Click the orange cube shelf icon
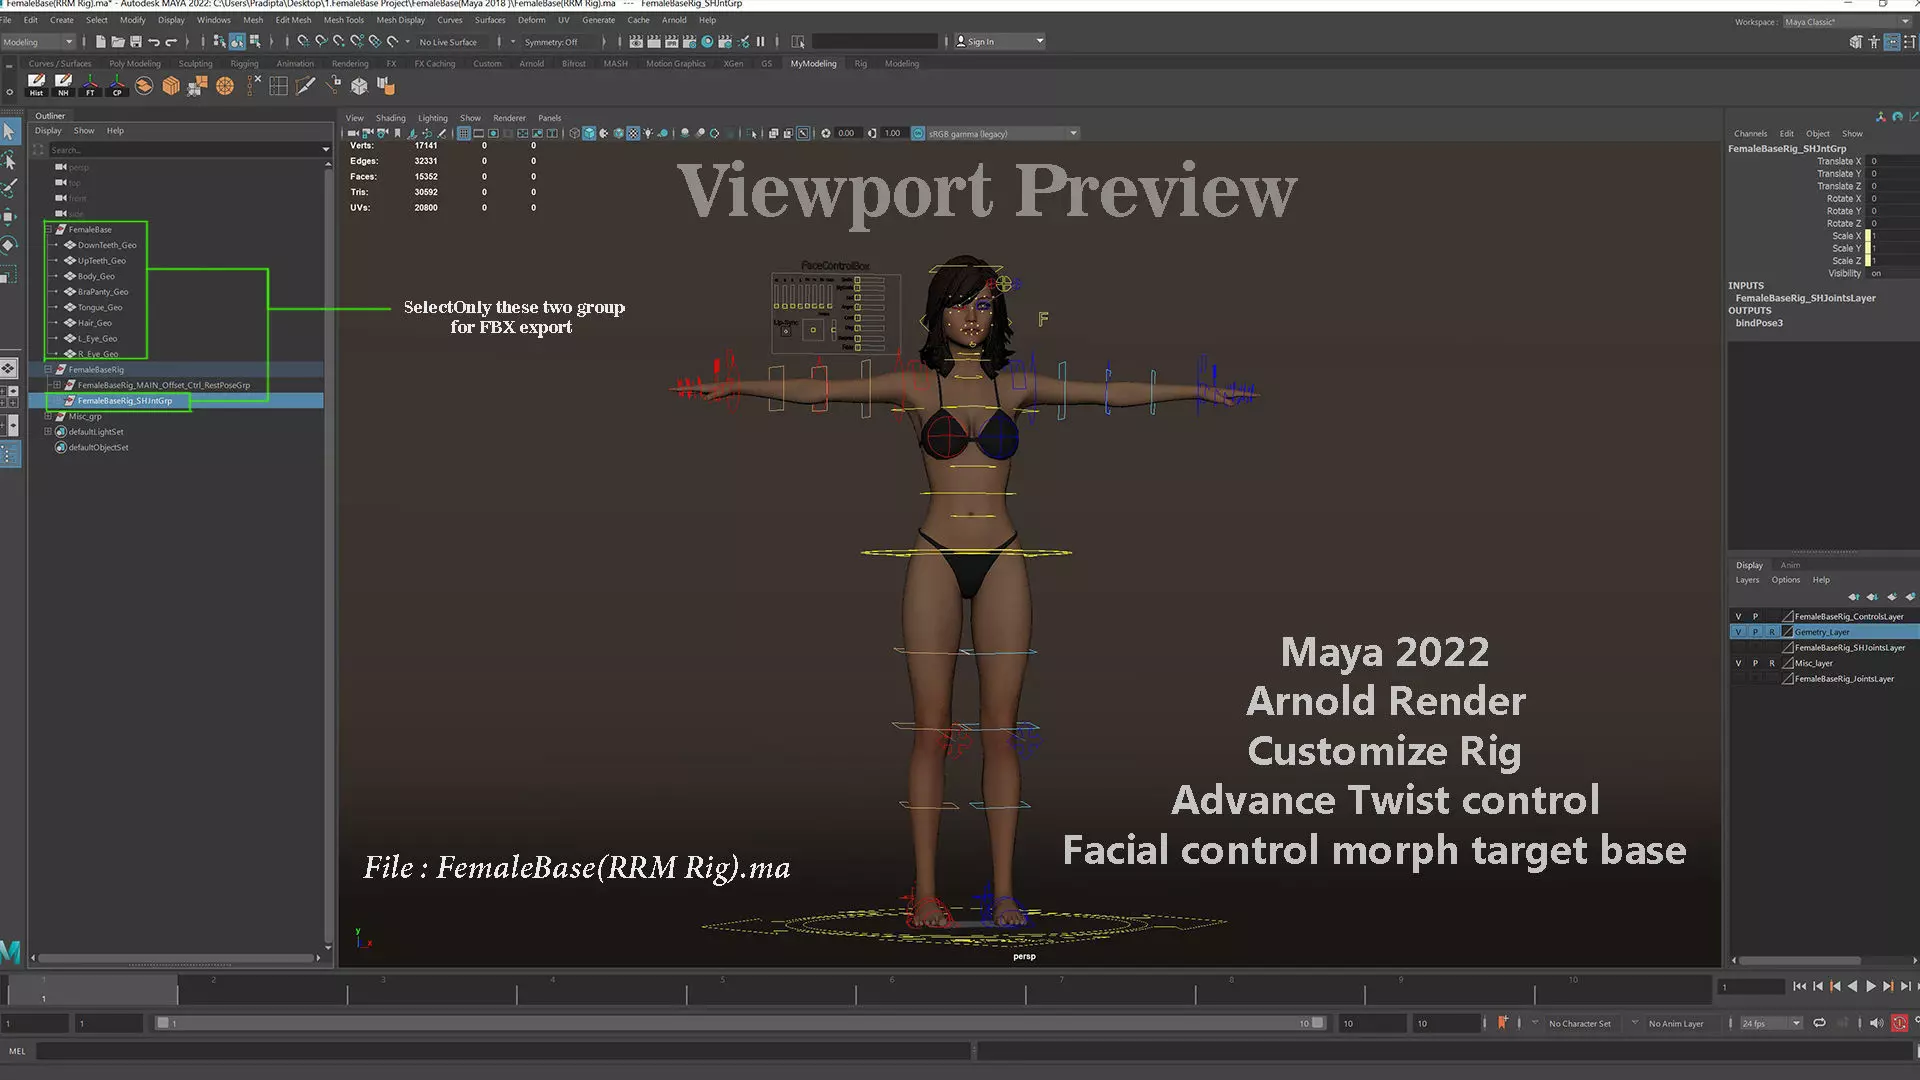 (x=171, y=85)
